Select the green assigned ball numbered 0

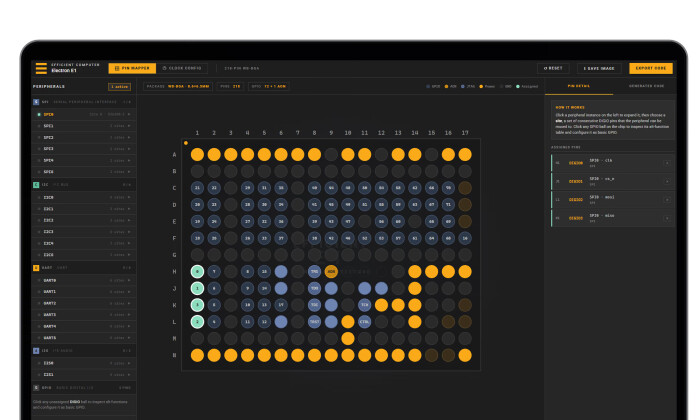point(197,271)
